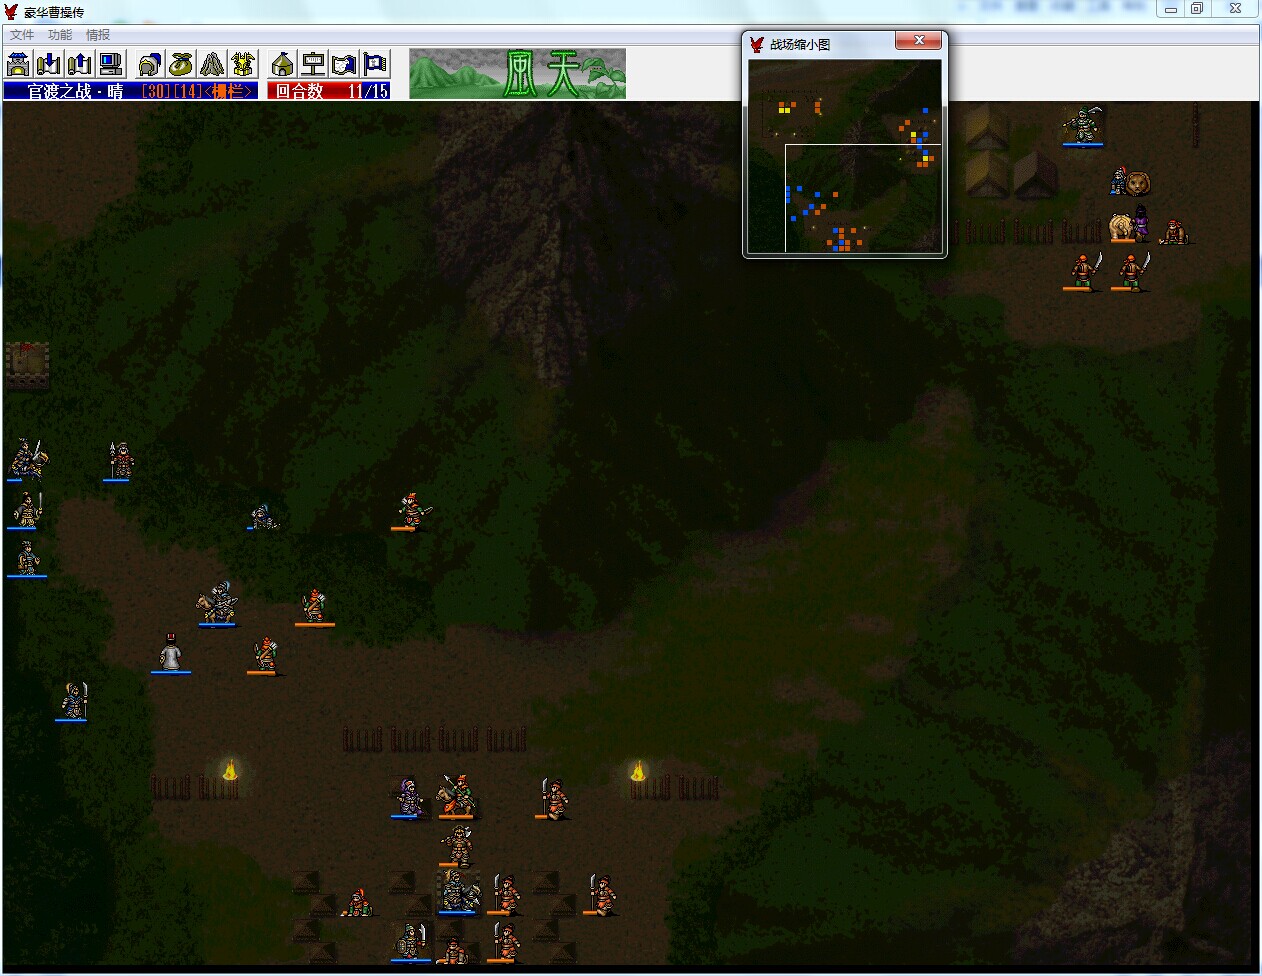
Task: Select the purple-caped blue unit by the cavalry
Action: click(407, 797)
